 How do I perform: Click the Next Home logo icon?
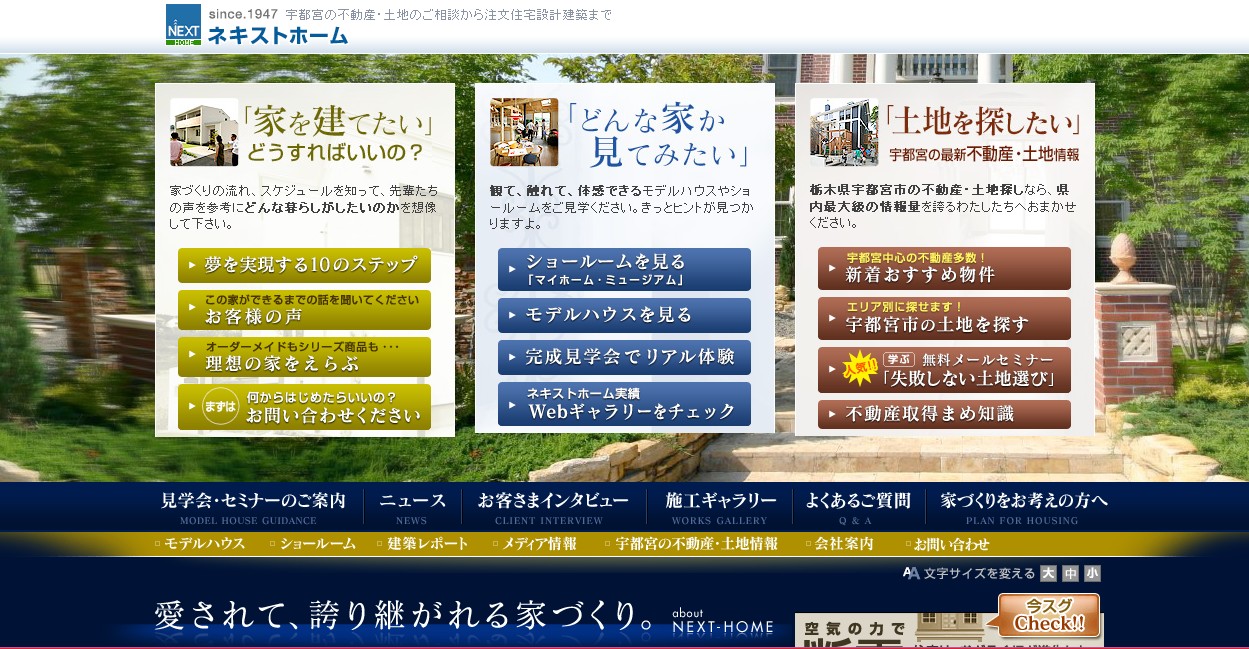point(183,25)
